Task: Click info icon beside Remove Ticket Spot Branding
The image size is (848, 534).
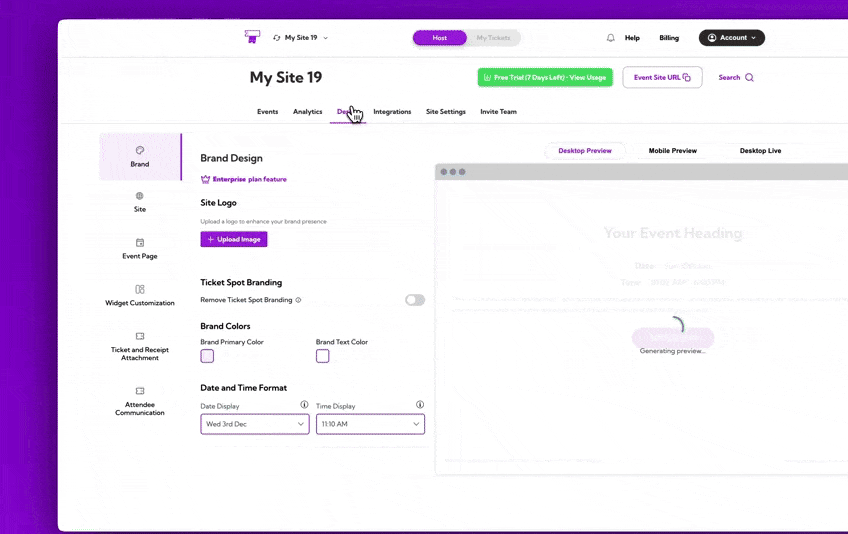Action: point(298,300)
